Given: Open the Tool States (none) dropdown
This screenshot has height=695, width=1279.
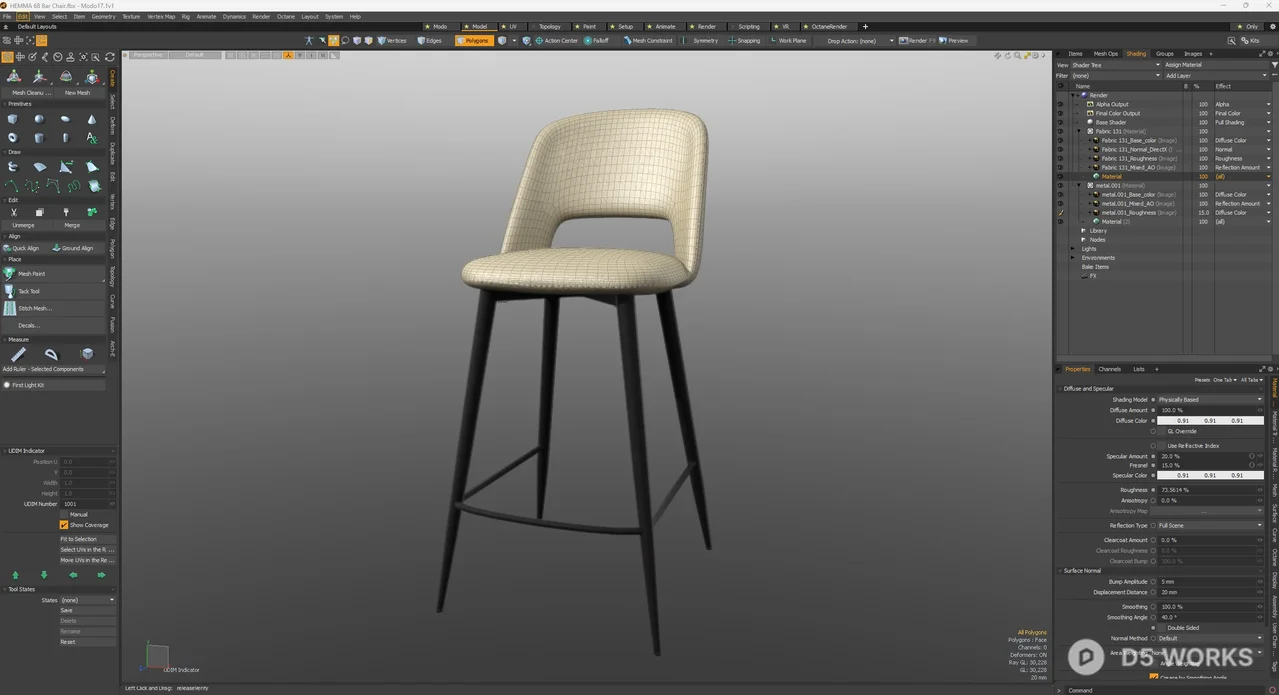Looking at the screenshot, I should (88, 600).
